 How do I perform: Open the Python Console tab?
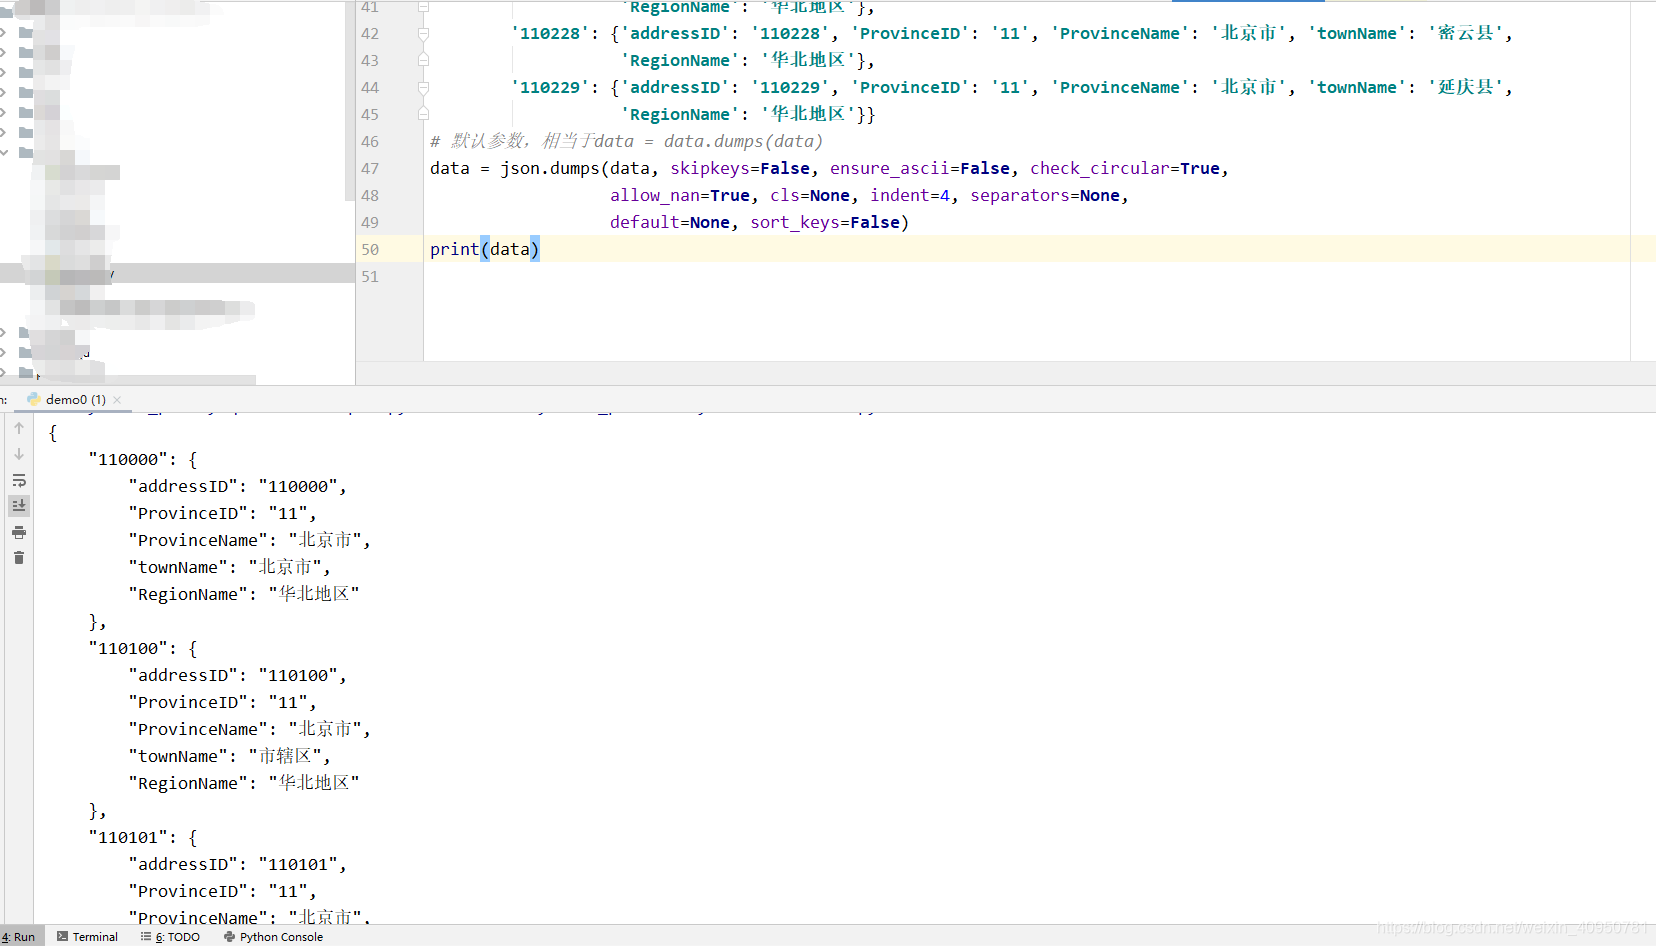pos(273,937)
